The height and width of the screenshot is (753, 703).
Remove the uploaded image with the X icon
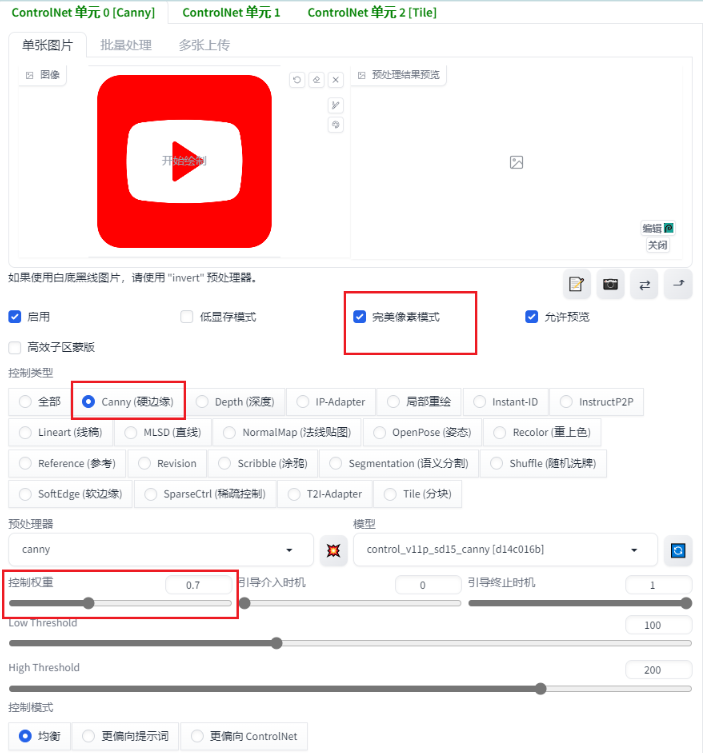pos(336,80)
